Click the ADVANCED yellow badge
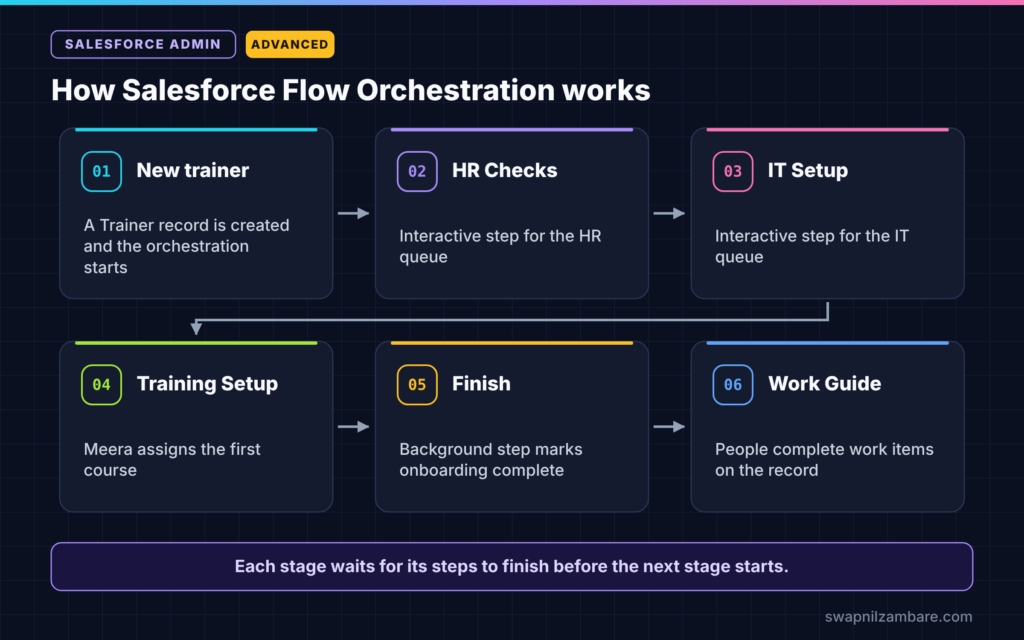This screenshot has height=640, width=1024. click(x=290, y=44)
